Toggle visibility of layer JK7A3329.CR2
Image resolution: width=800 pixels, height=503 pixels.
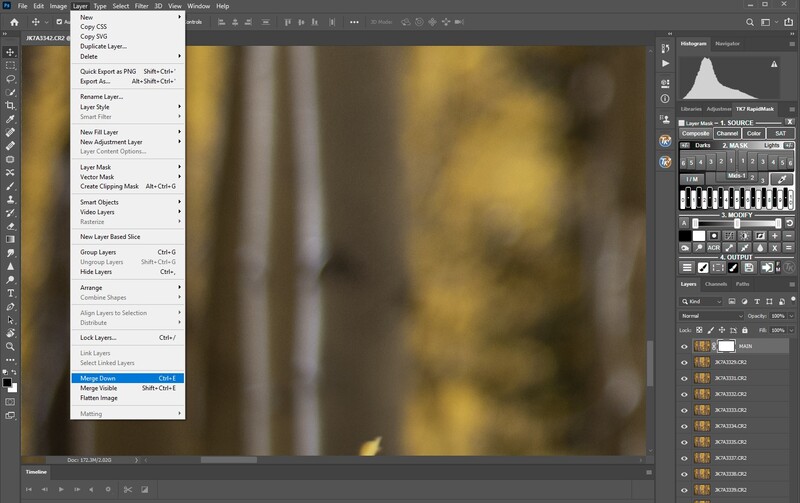(x=684, y=363)
